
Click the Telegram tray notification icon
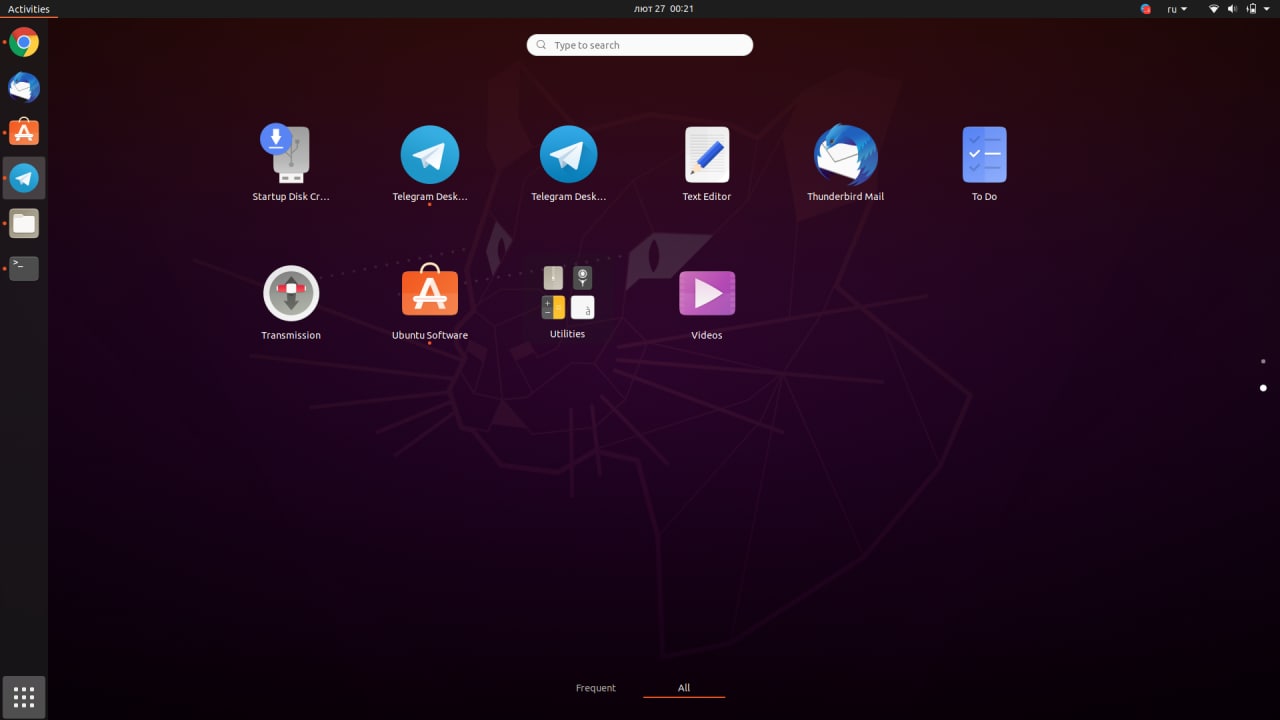coord(1146,9)
